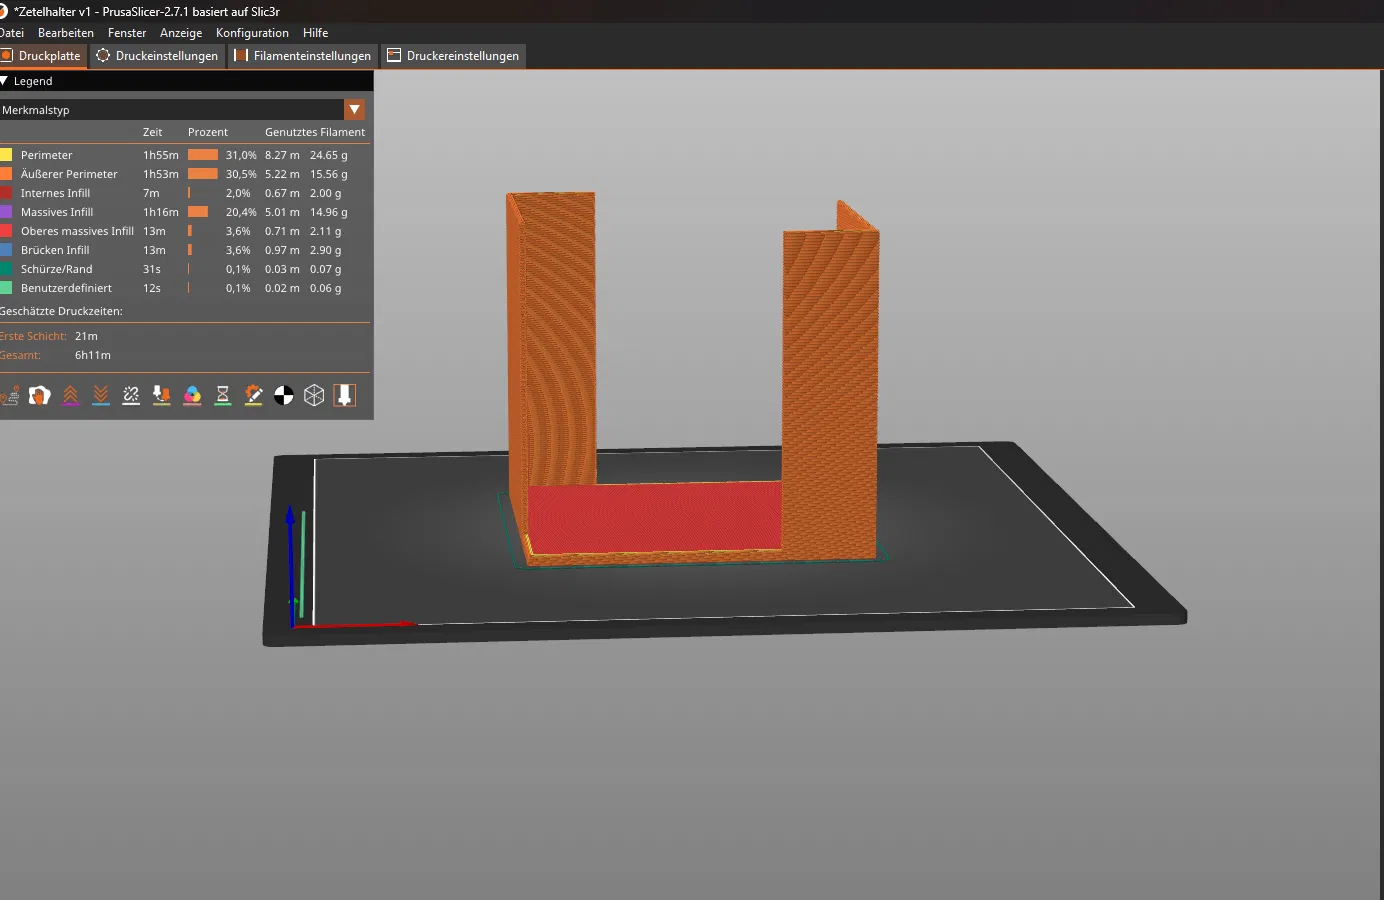This screenshot has height=900, width=1384.
Task: Toggle shells wireframe cube icon
Action: 314,396
